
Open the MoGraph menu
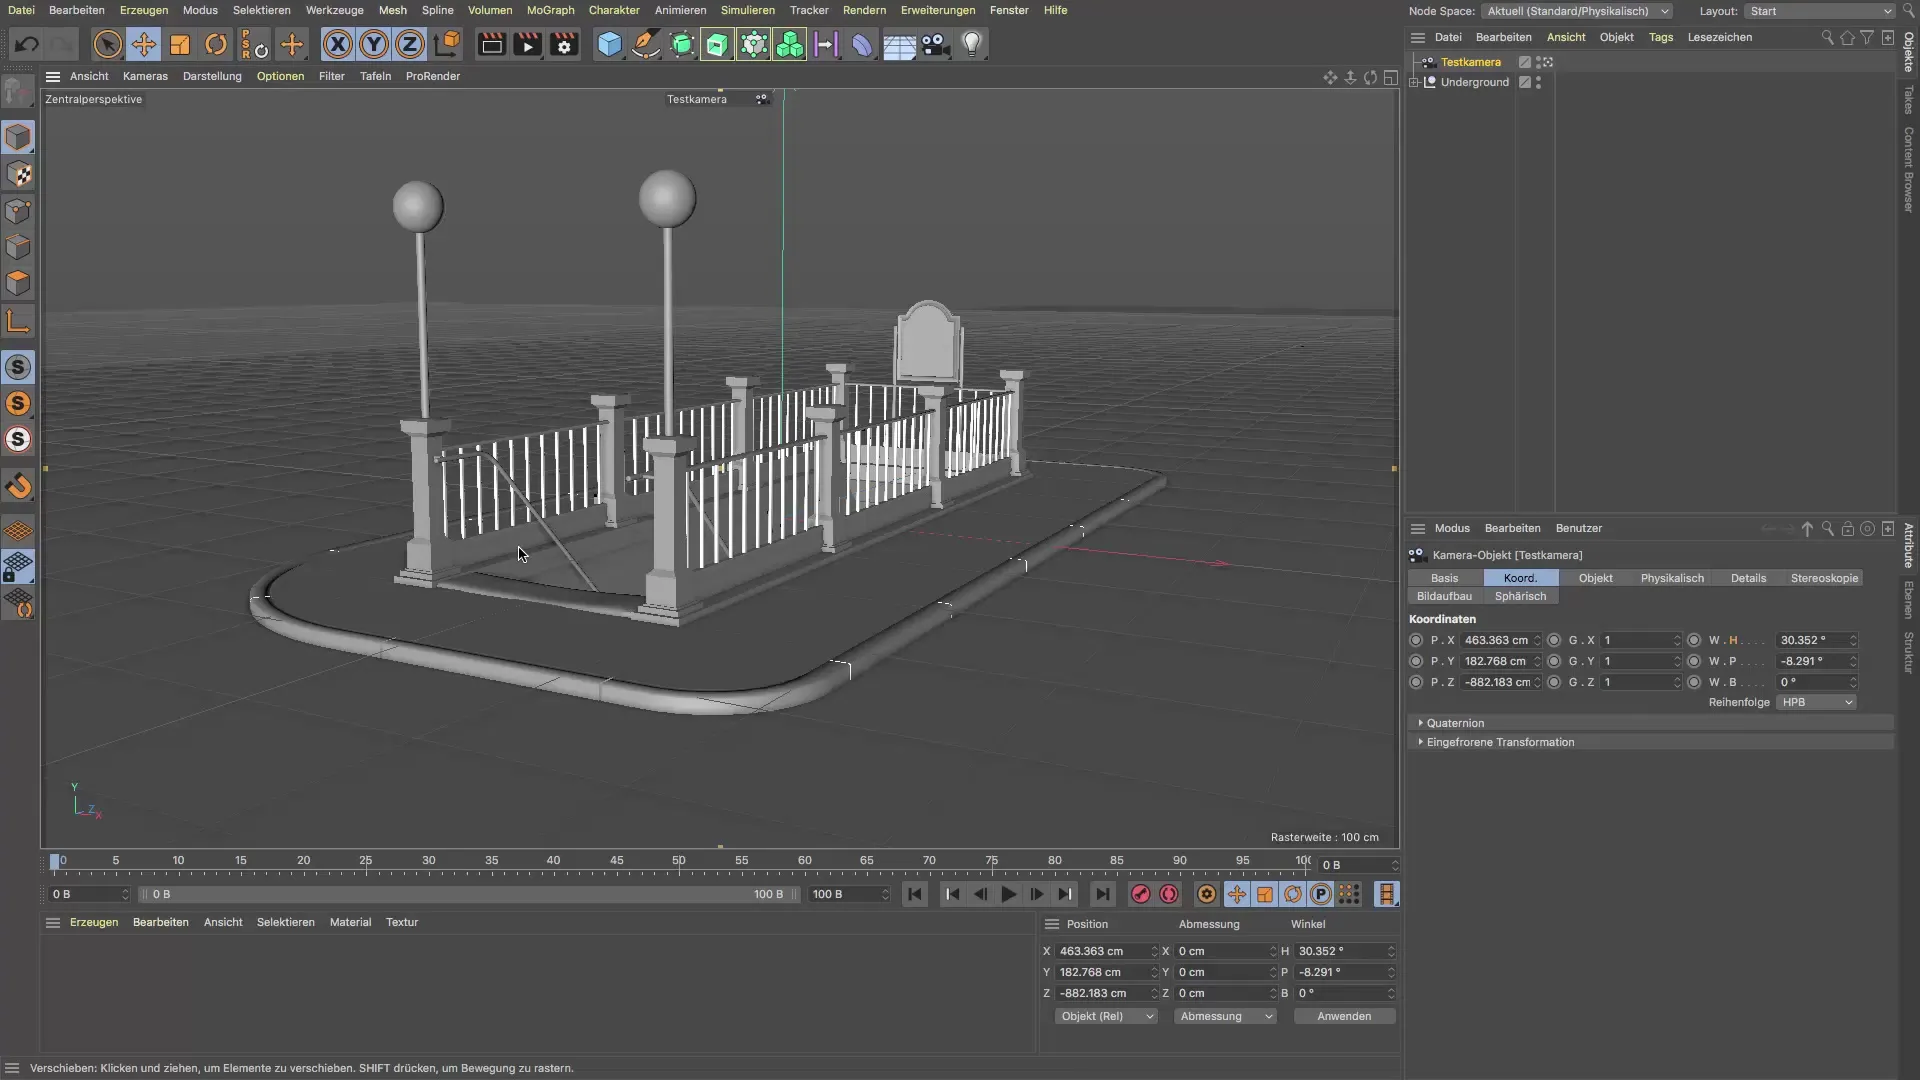pyautogui.click(x=550, y=10)
